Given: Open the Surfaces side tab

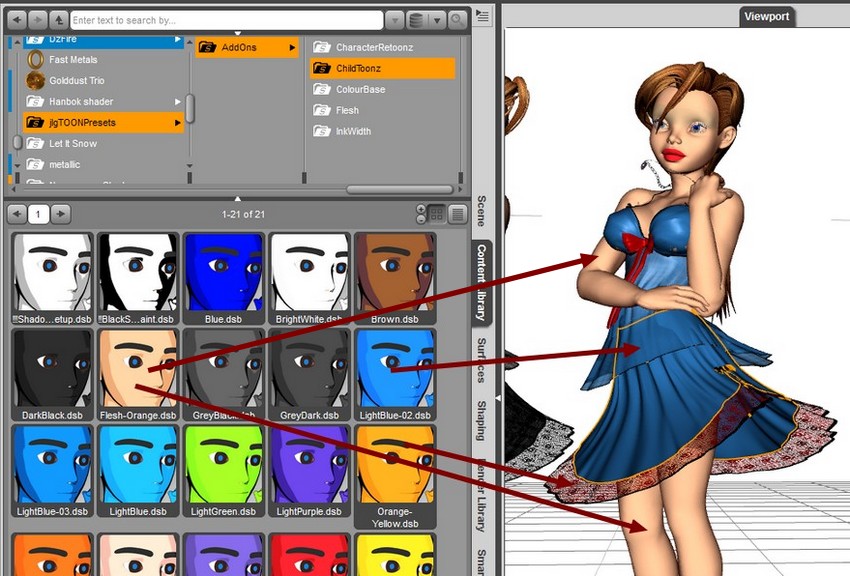Looking at the screenshot, I should point(481,360).
